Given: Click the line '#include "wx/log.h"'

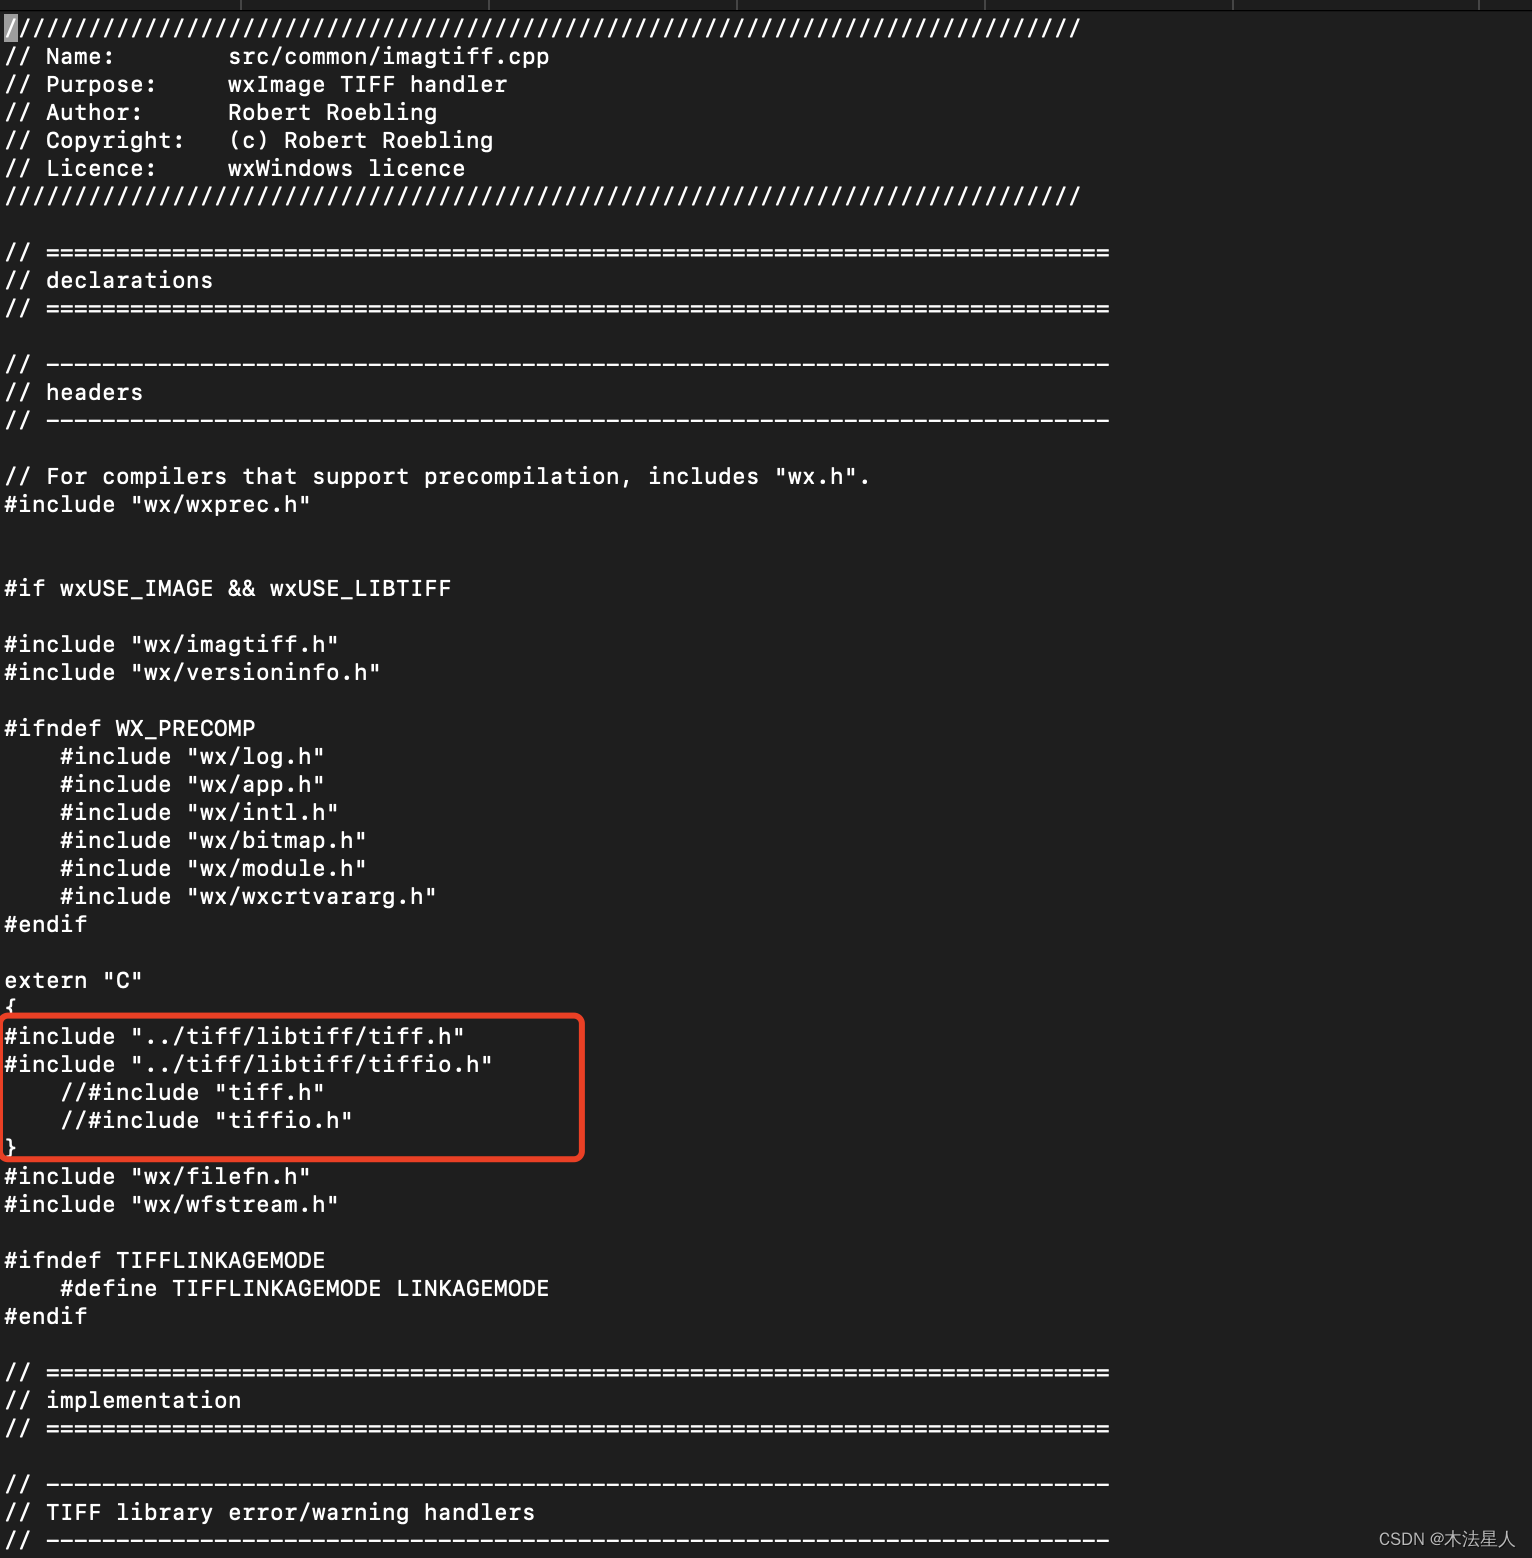Looking at the screenshot, I should click(192, 757).
